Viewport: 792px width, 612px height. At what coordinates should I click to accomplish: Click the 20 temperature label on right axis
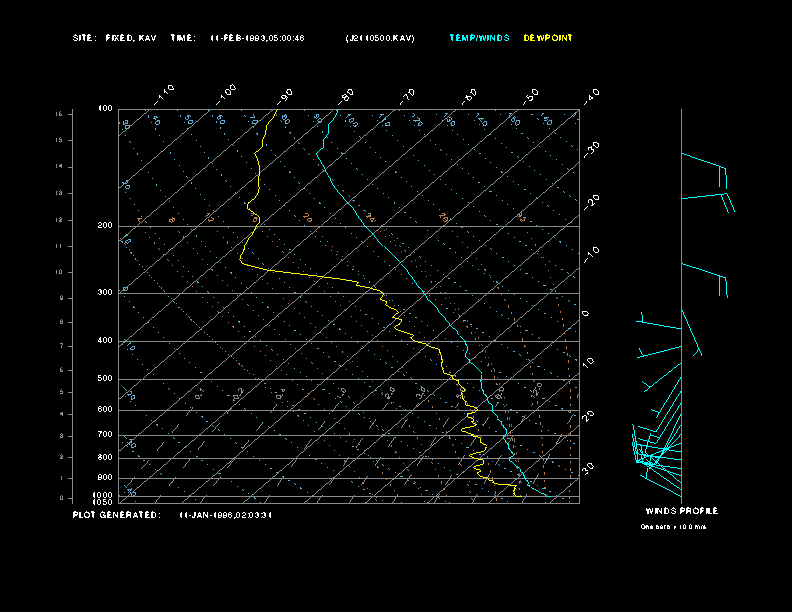pos(588,416)
